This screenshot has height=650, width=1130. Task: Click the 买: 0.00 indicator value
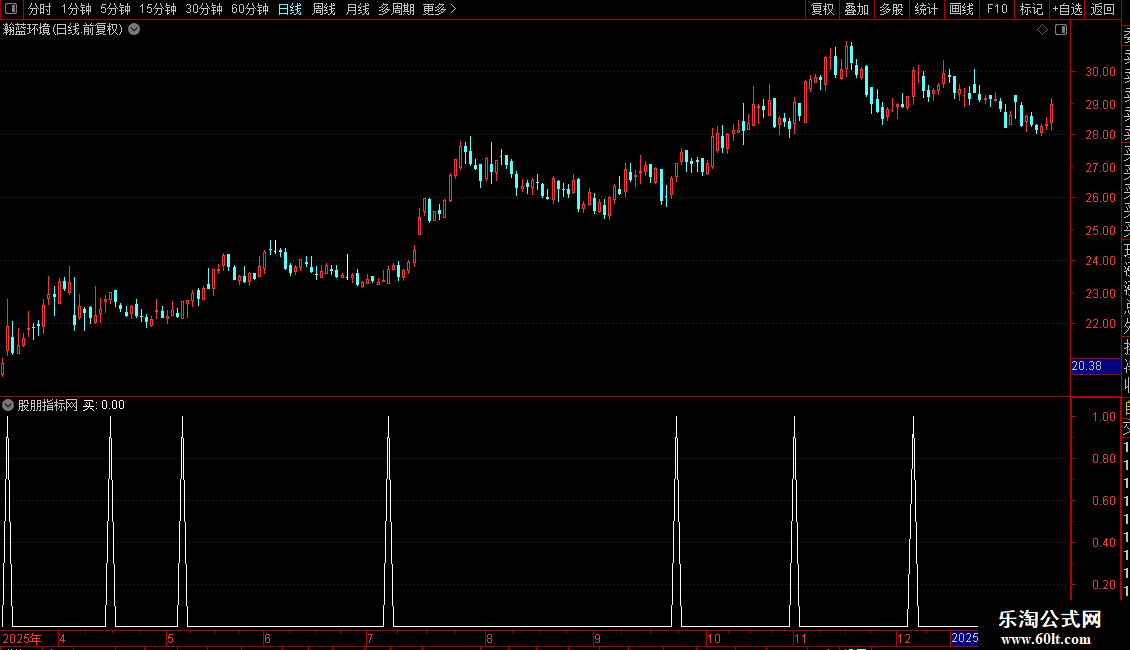[103, 405]
